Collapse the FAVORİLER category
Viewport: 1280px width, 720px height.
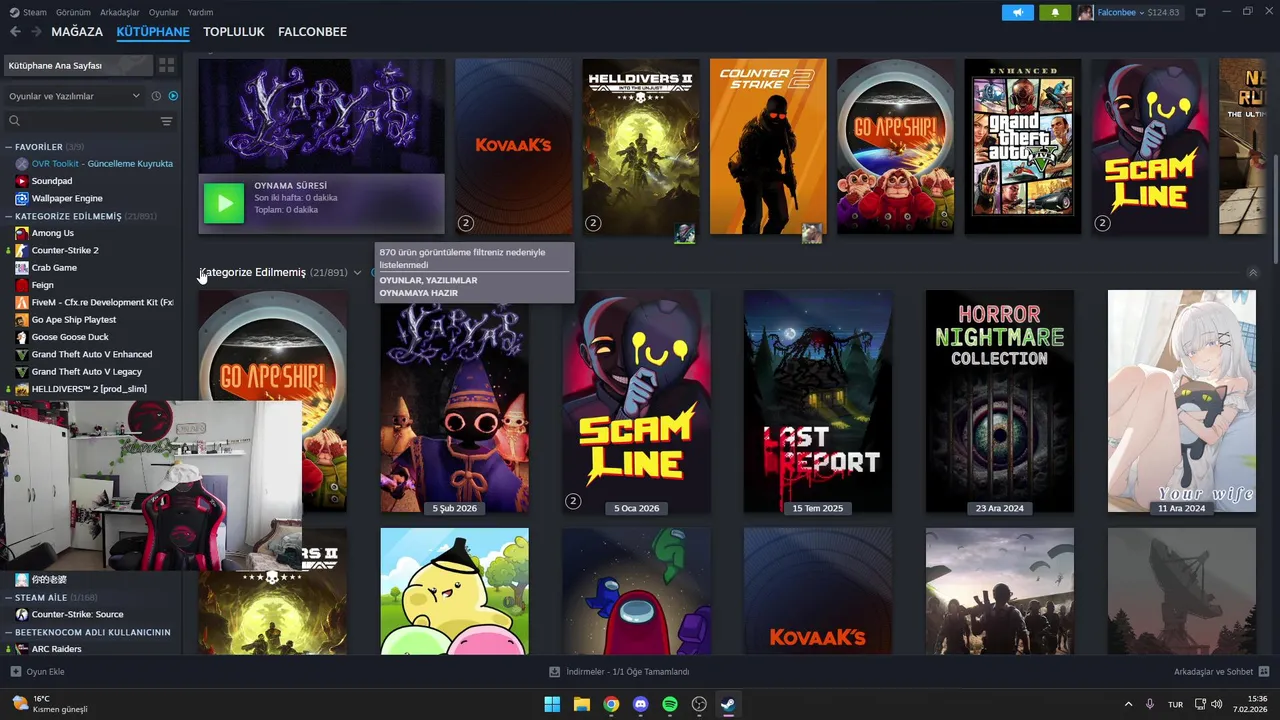pyautogui.click(x=9, y=147)
